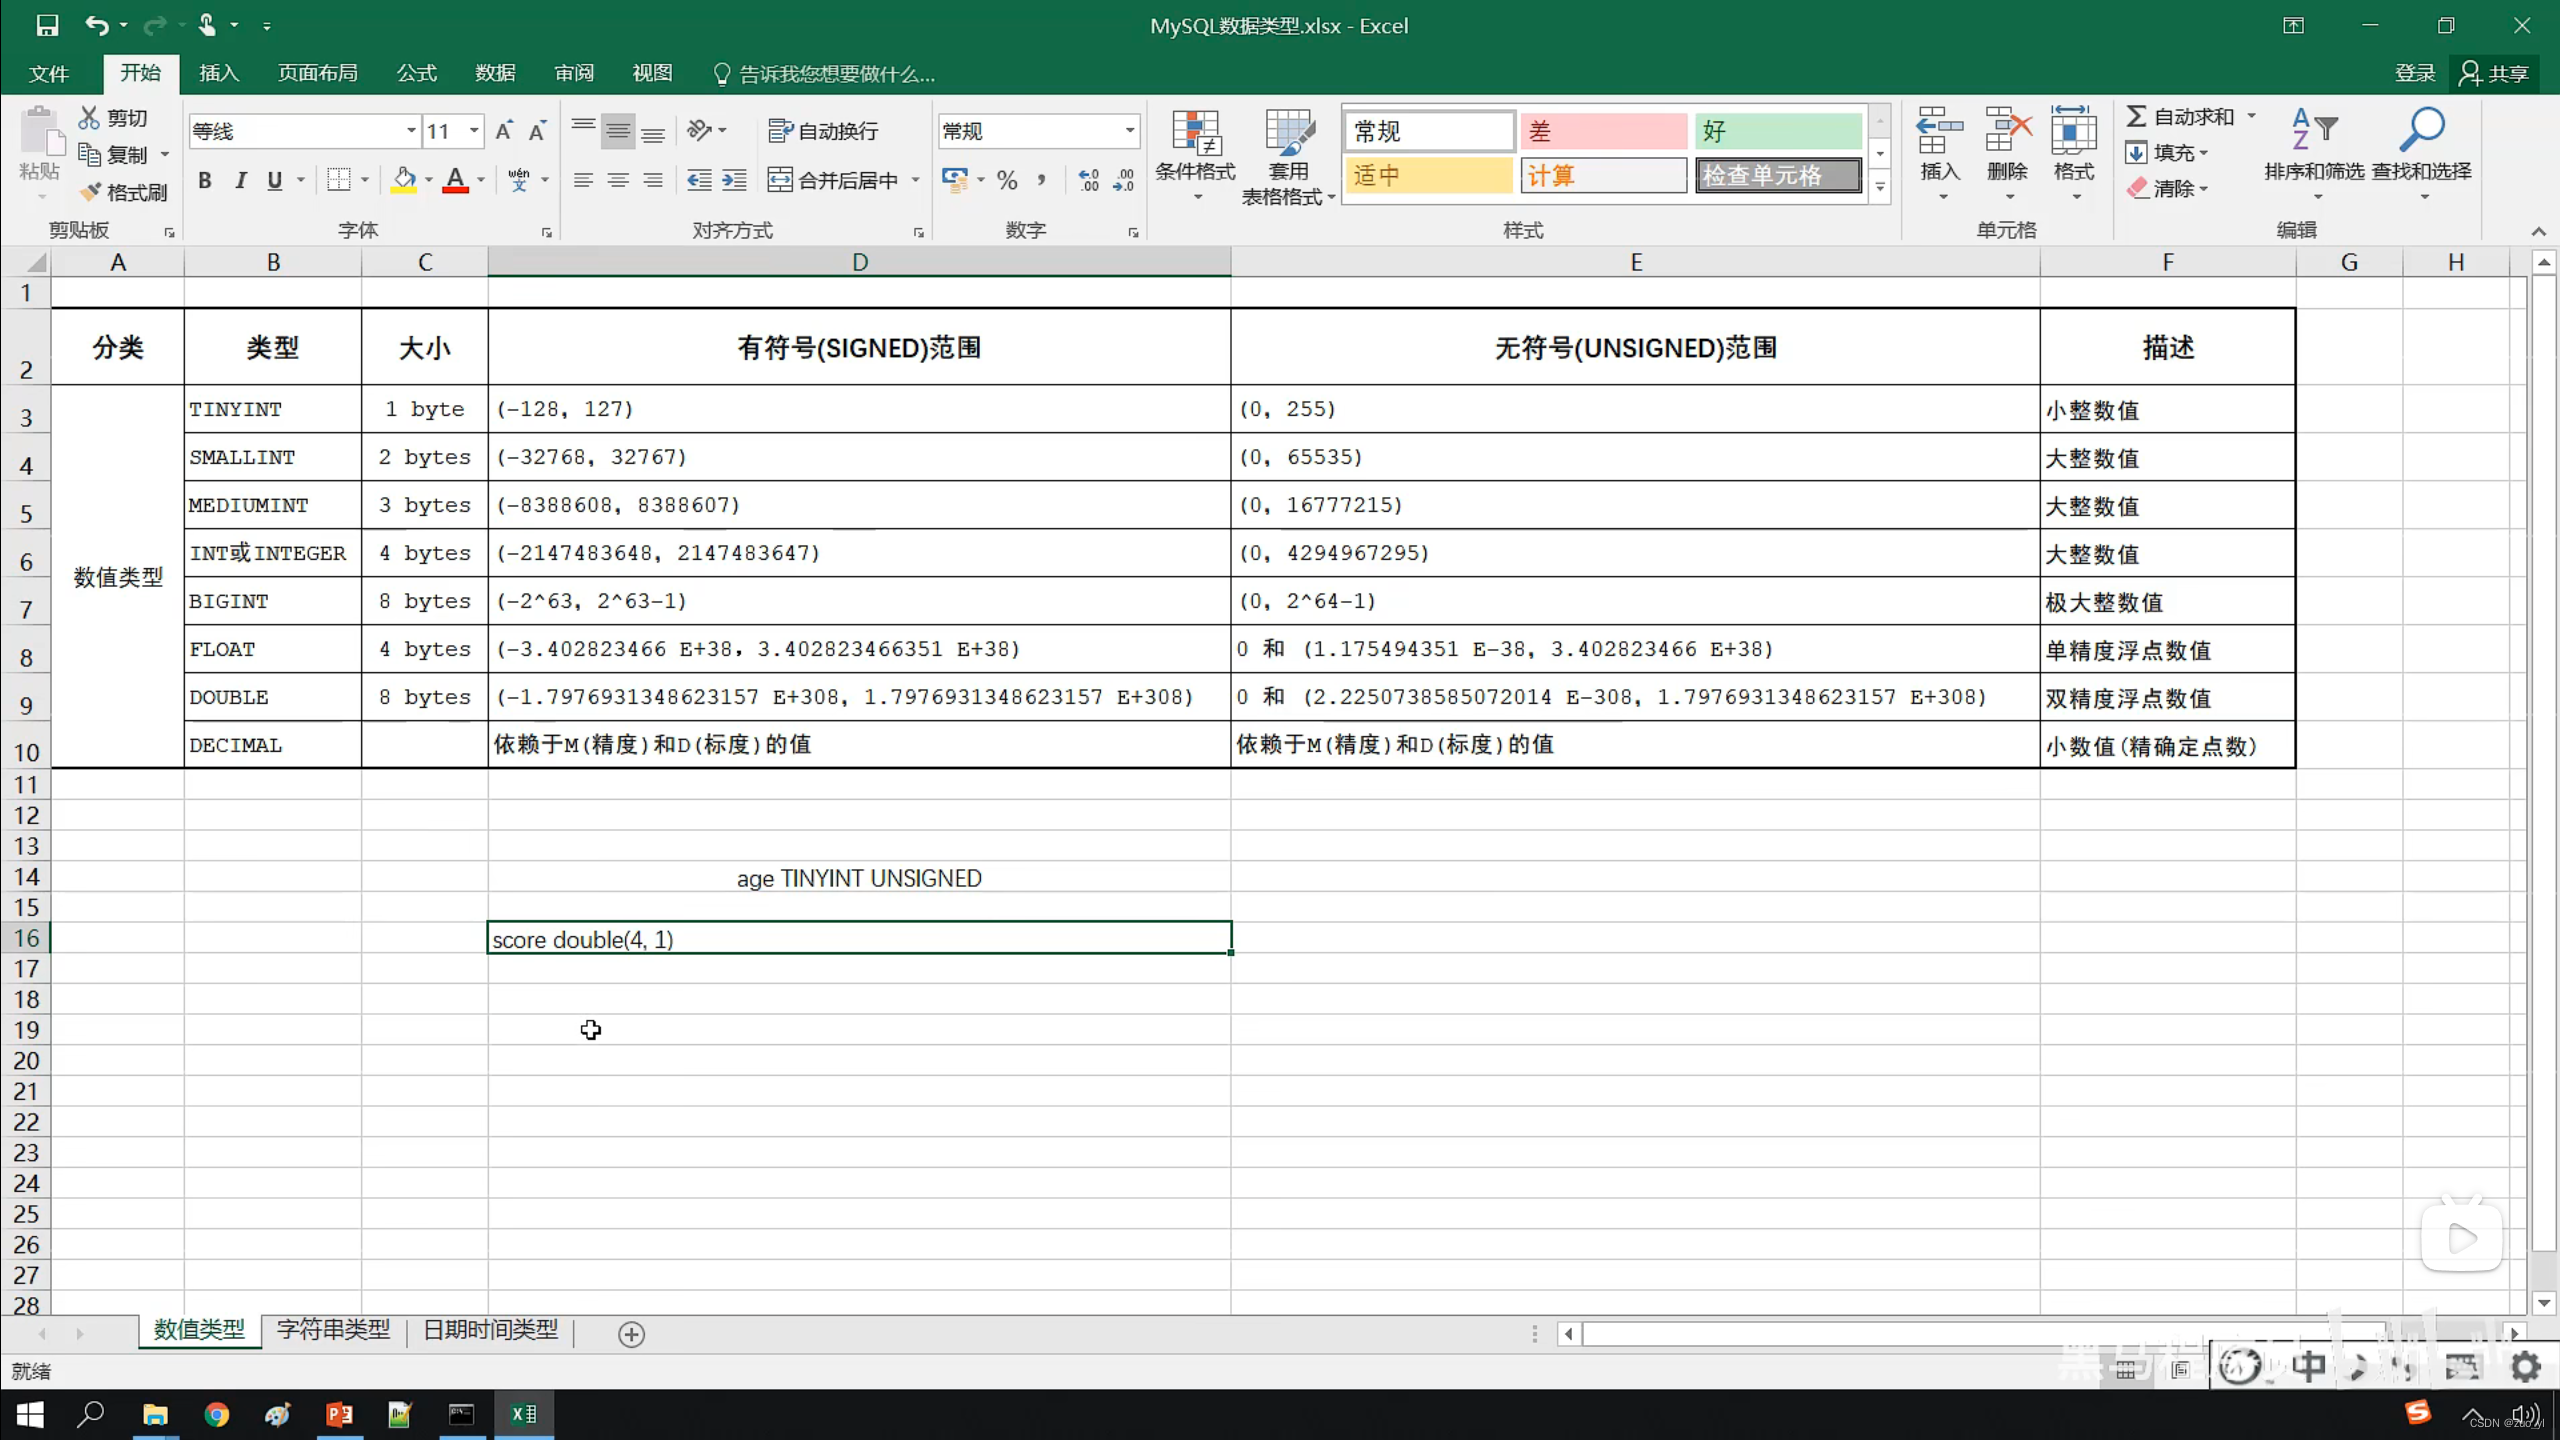The height and width of the screenshot is (1440, 2560).
Task: Toggle Italic formatting
Action: pyautogui.click(x=240, y=180)
